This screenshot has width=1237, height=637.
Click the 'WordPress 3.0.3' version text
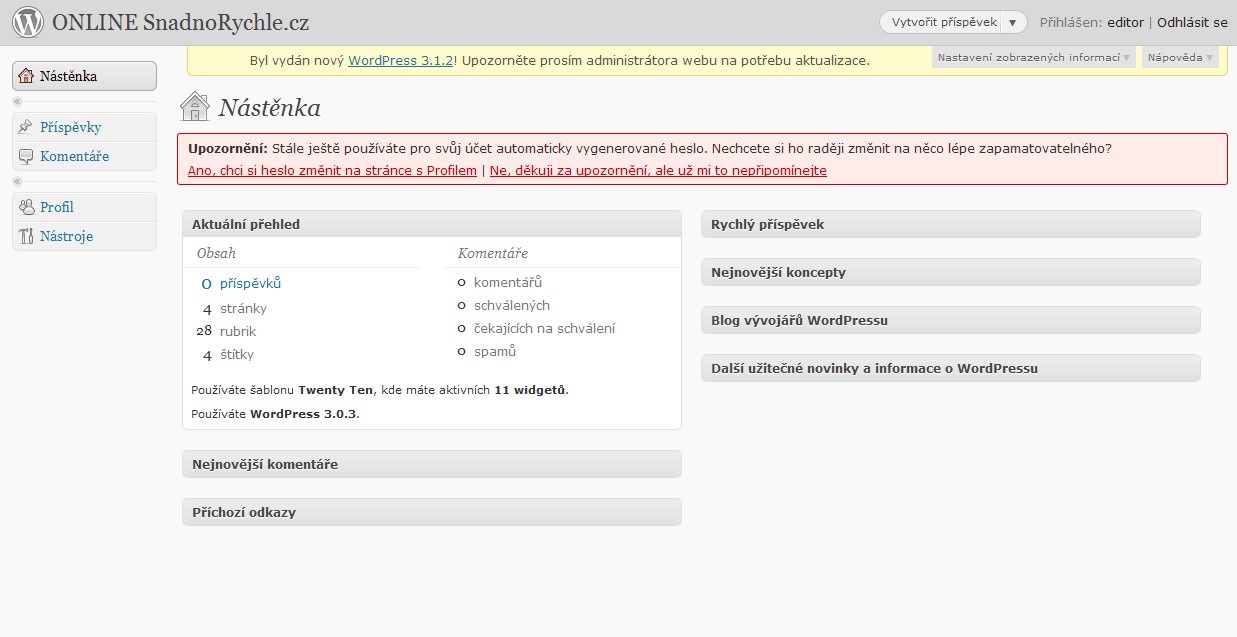click(303, 413)
